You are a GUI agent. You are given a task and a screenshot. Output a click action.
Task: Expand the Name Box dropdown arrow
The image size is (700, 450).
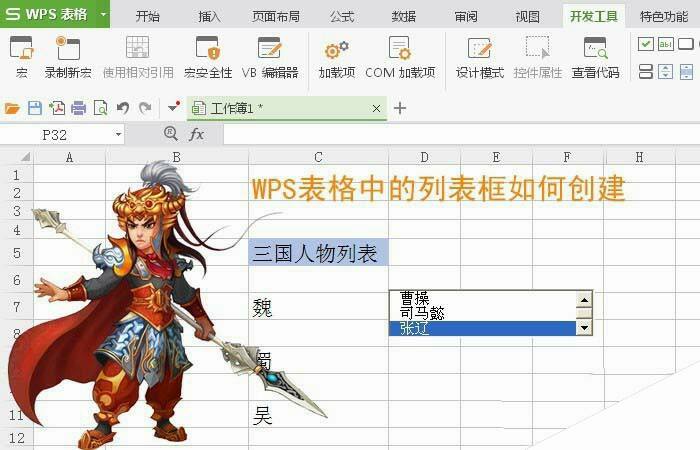click(x=118, y=134)
